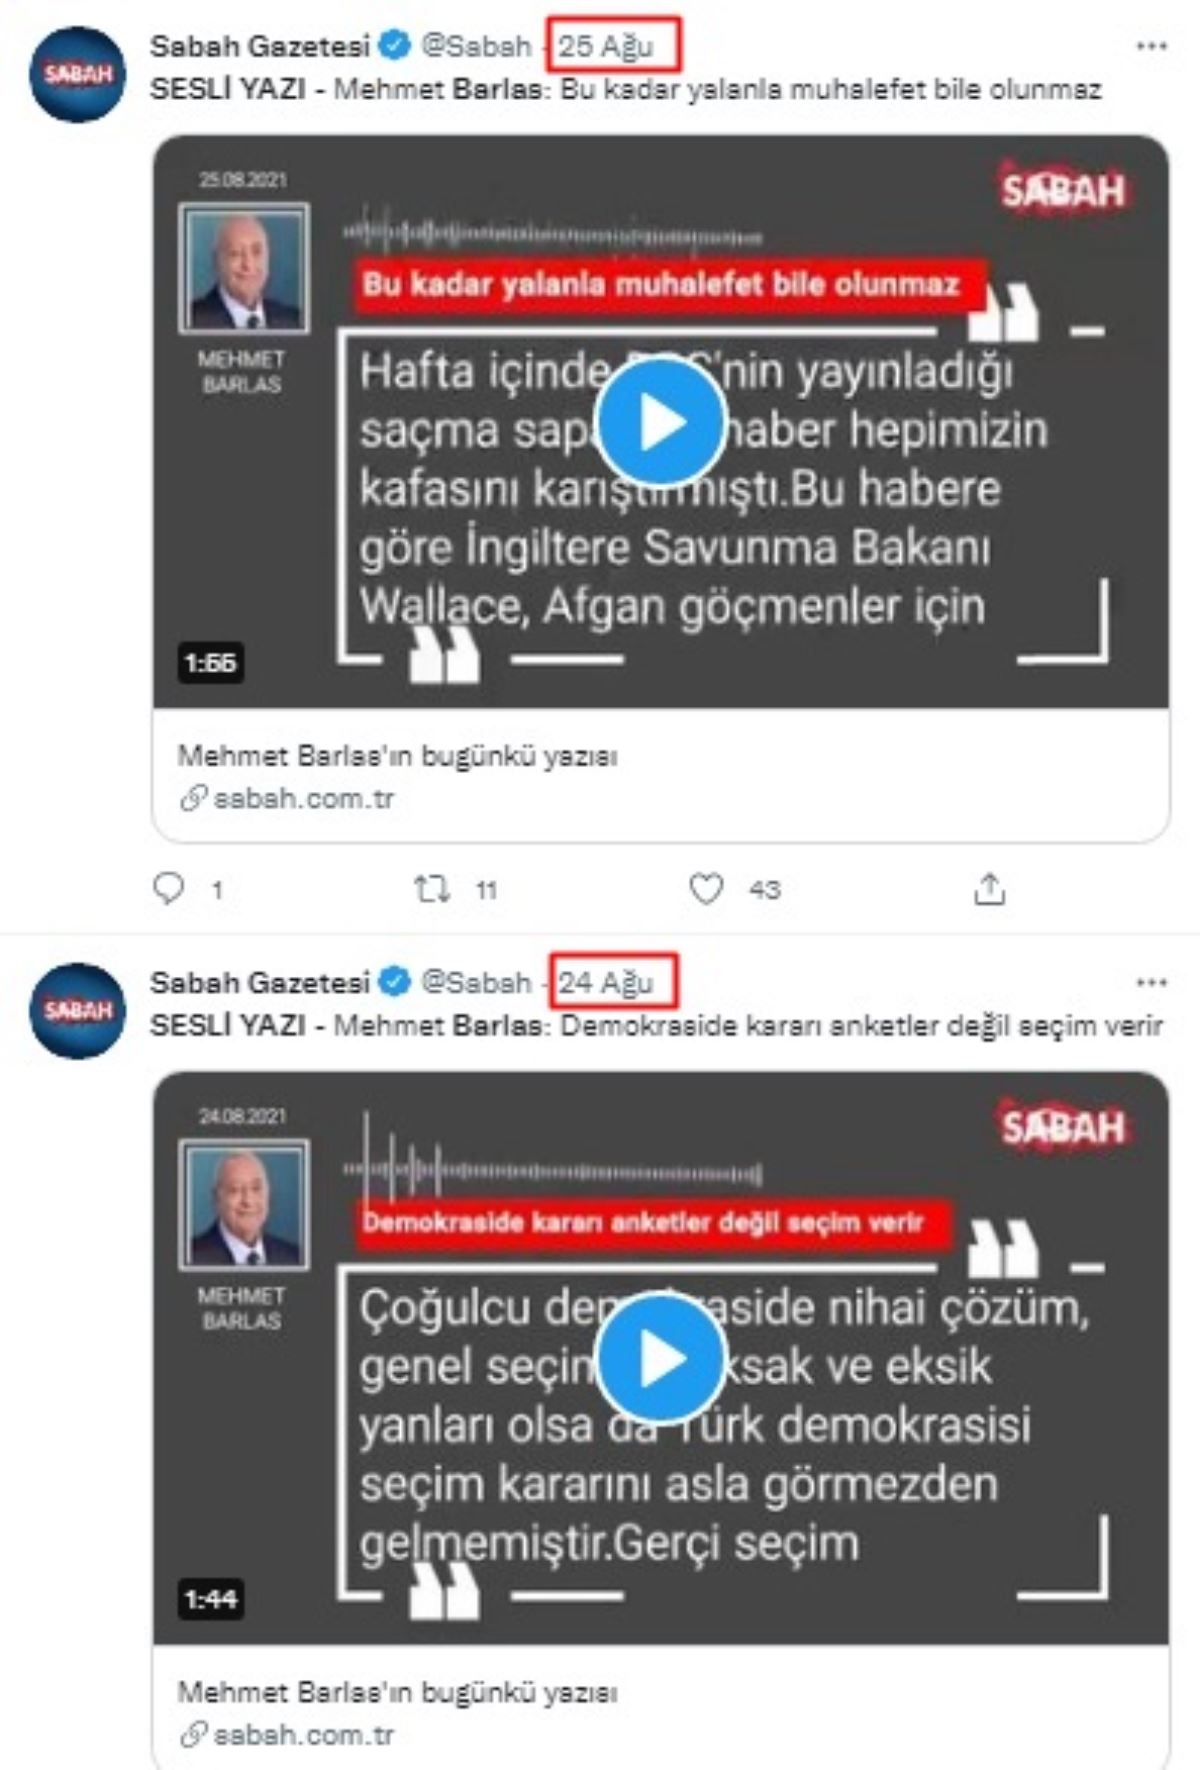Viewport: 1200px width, 1770px height.
Task: Click the reply icon on first tweet
Action: [x=168, y=888]
